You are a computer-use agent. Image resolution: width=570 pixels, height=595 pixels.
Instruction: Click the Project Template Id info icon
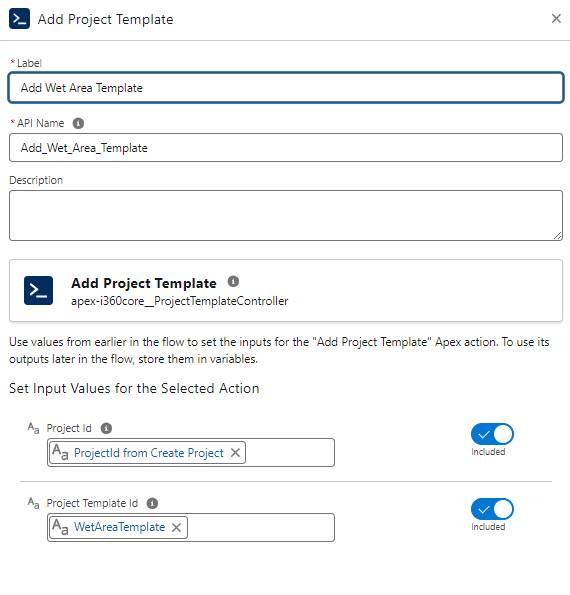click(x=152, y=504)
